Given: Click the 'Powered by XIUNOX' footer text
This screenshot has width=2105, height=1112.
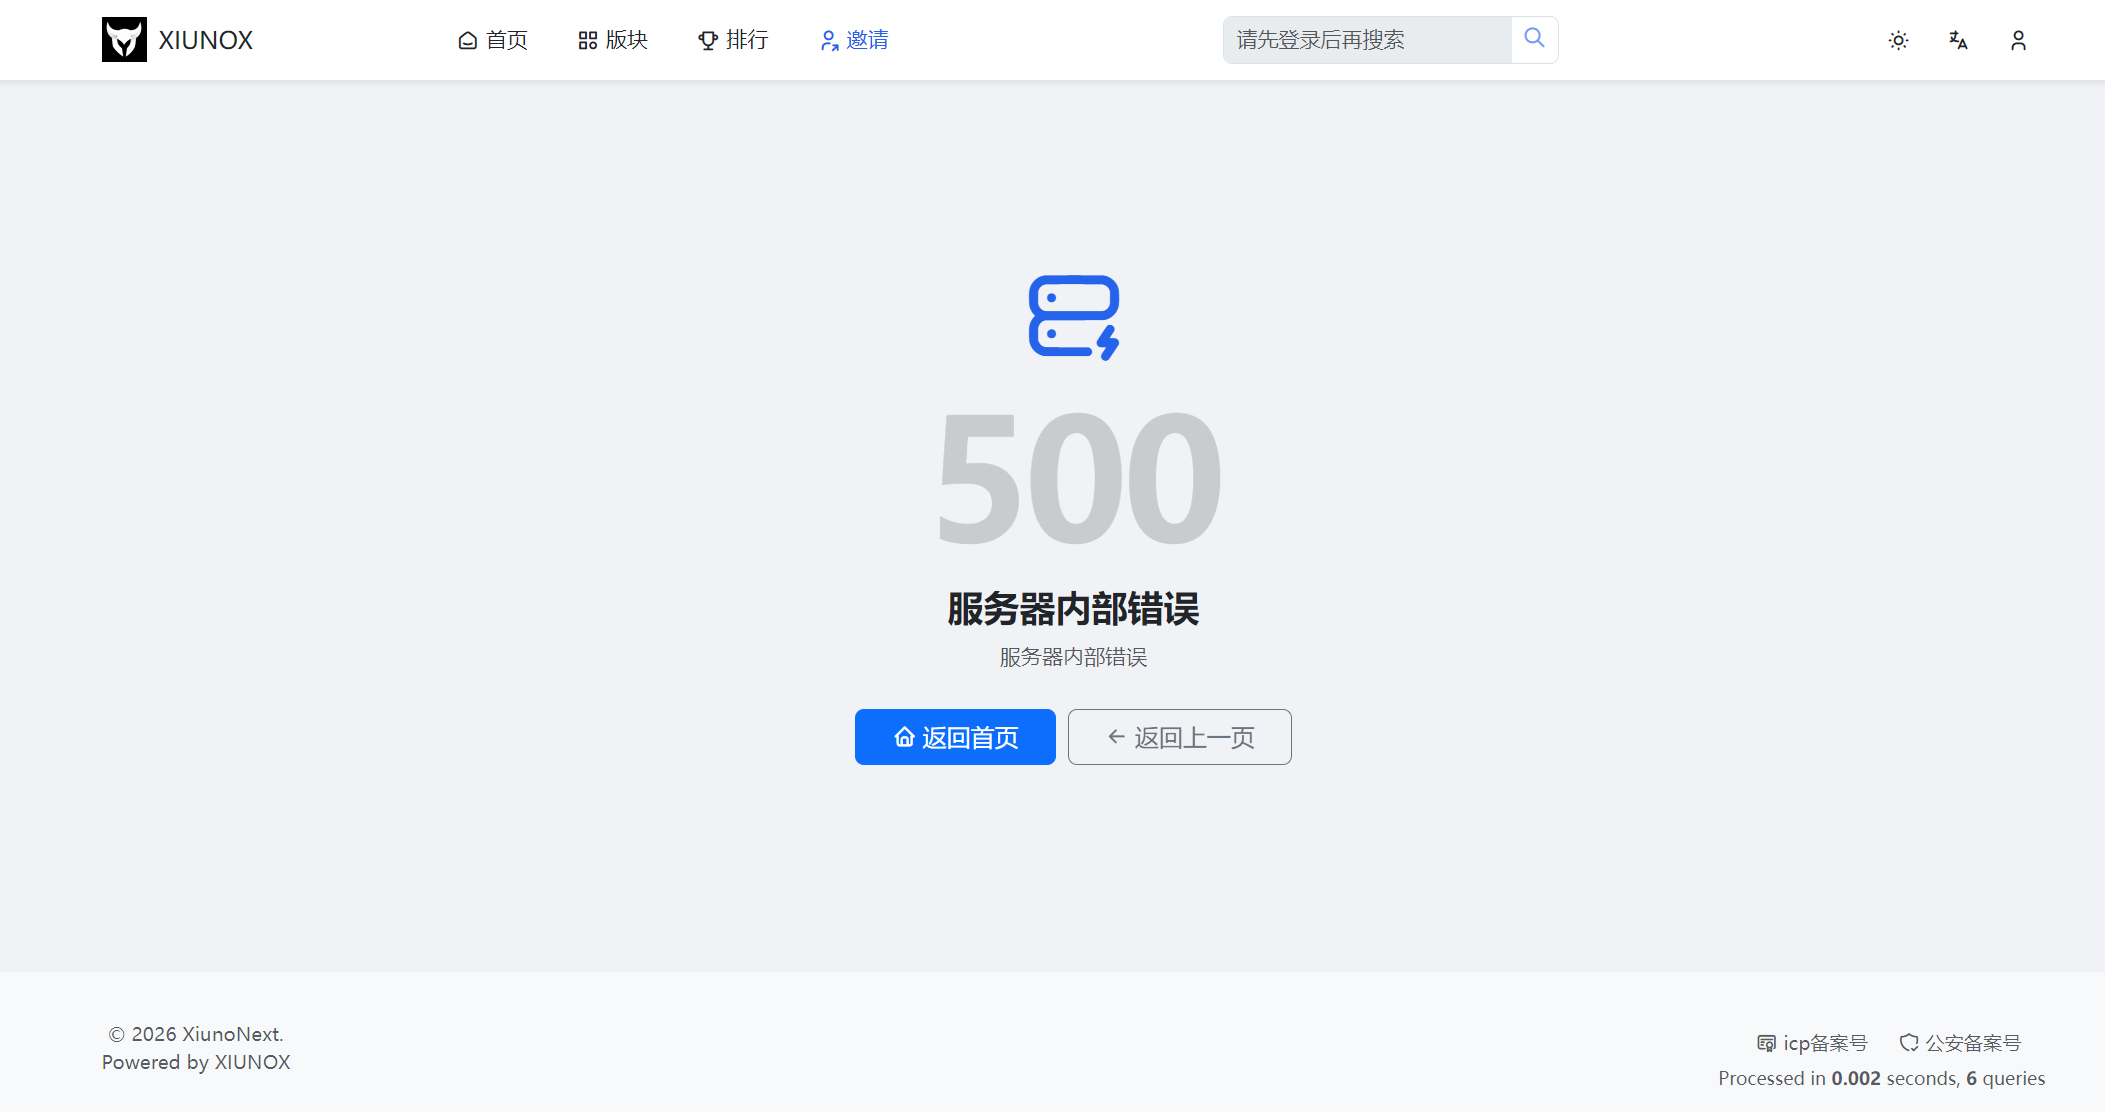Looking at the screenshot, I should point(196,1062).
